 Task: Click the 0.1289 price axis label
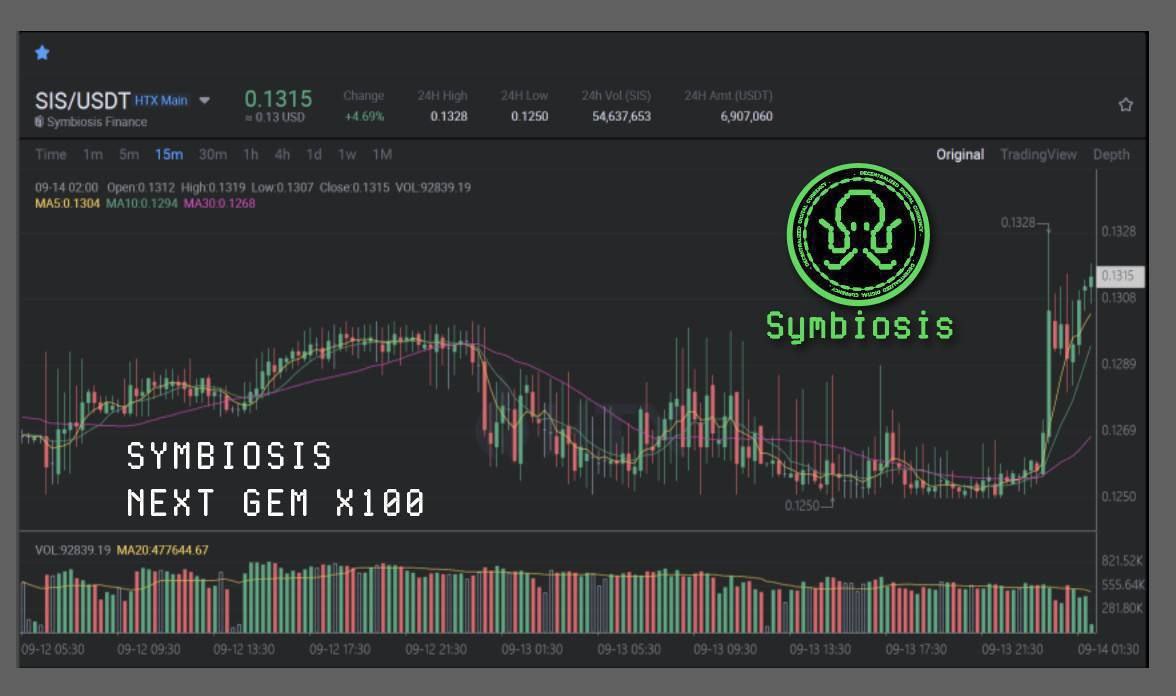pyautogui.click(x=1118, y=364)
